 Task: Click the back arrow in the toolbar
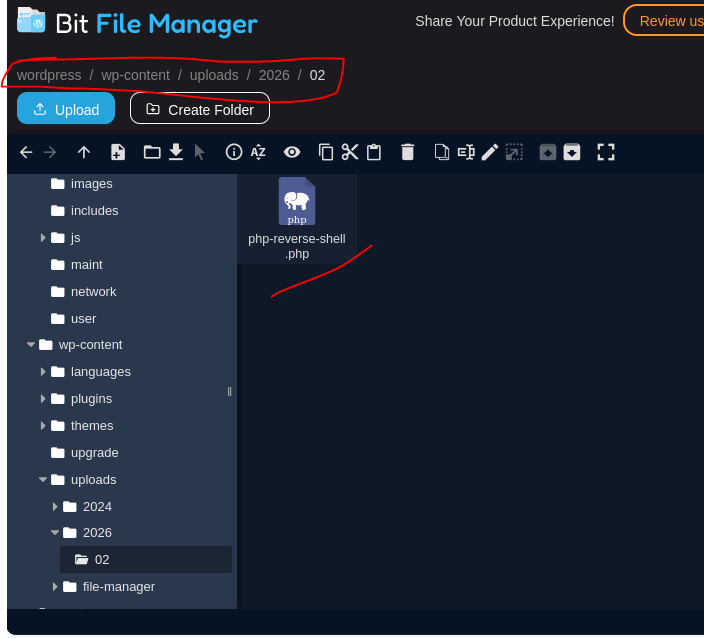(x=26, y=152)
